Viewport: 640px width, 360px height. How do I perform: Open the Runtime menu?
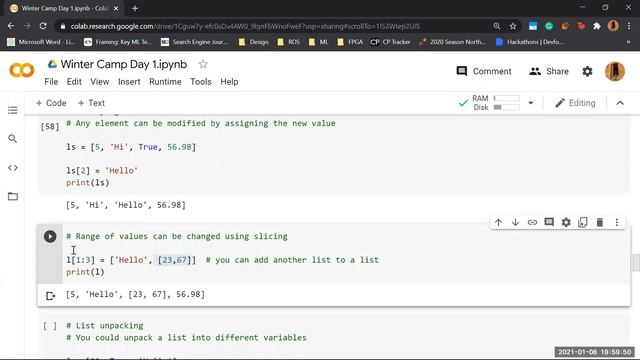pos(165,82)
